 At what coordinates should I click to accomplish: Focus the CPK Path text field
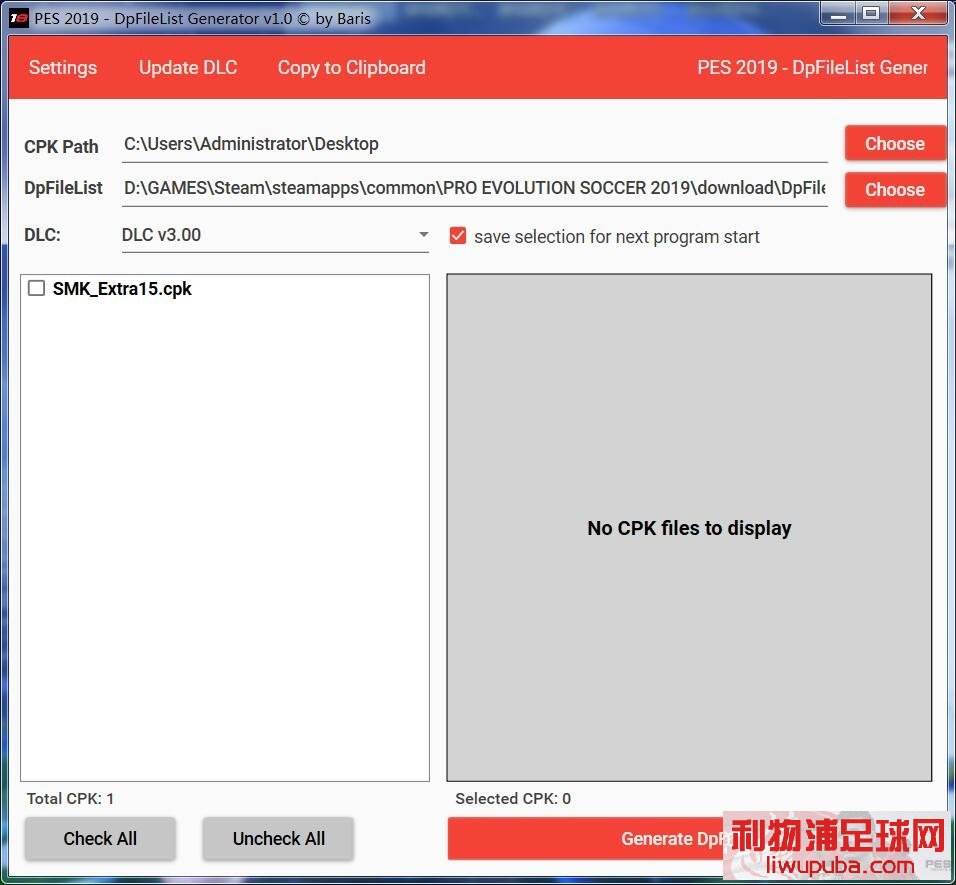[x=474, y=144]
